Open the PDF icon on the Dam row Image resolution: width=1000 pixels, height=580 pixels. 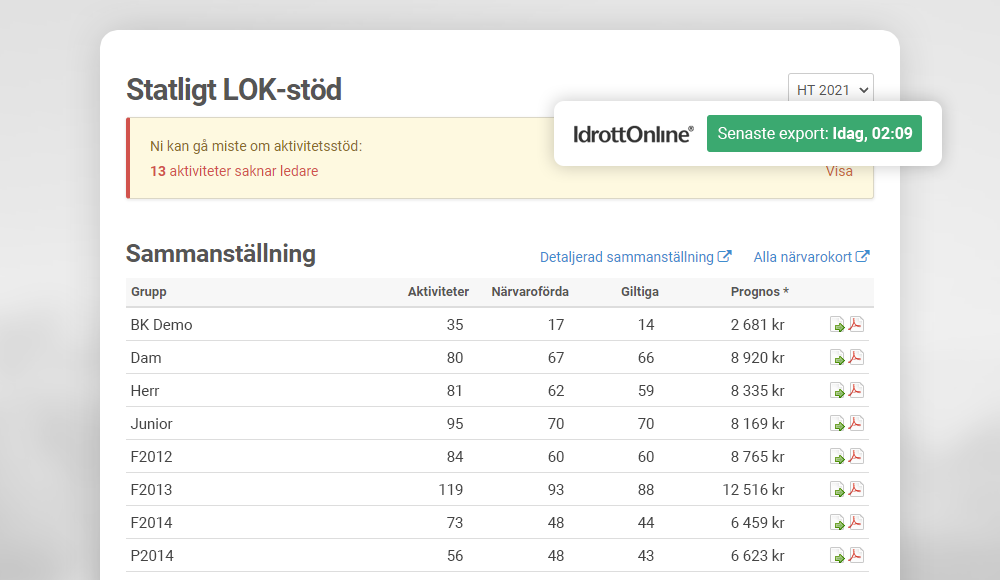857,357
